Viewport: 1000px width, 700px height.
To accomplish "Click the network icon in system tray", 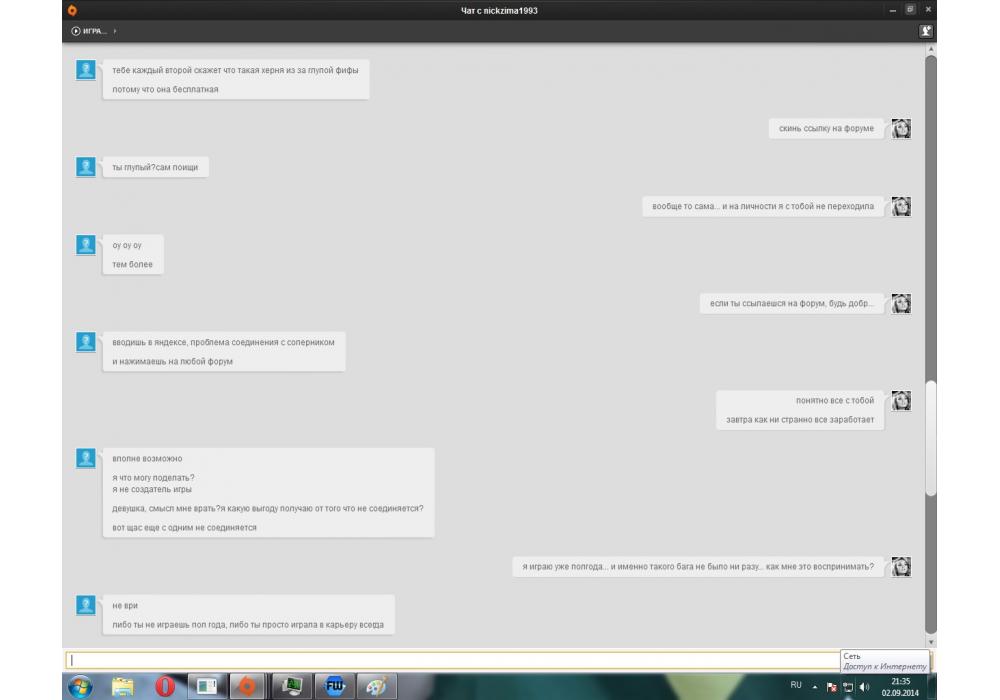I will point(847,687).
